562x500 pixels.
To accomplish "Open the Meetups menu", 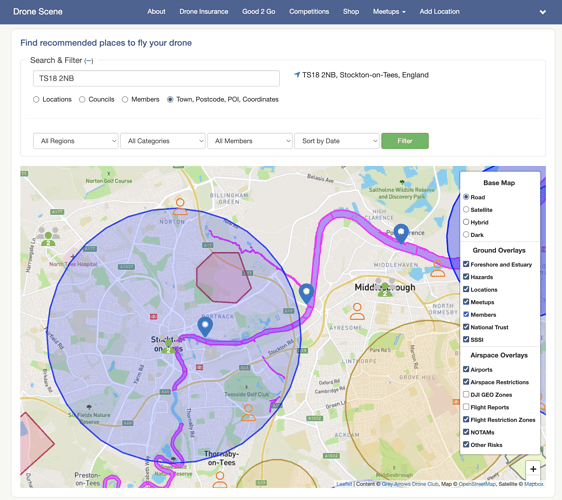I will point(389,11).
